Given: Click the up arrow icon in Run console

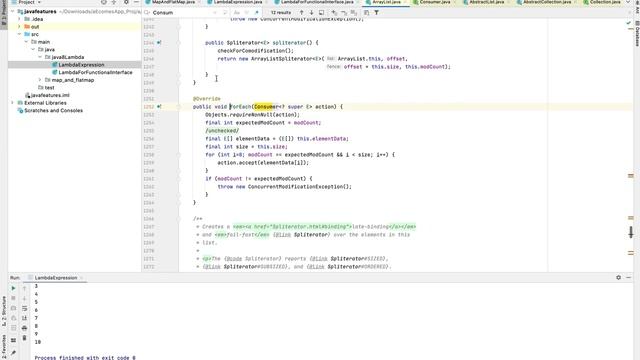Looking at the screenshot, I should pos(24,289).
